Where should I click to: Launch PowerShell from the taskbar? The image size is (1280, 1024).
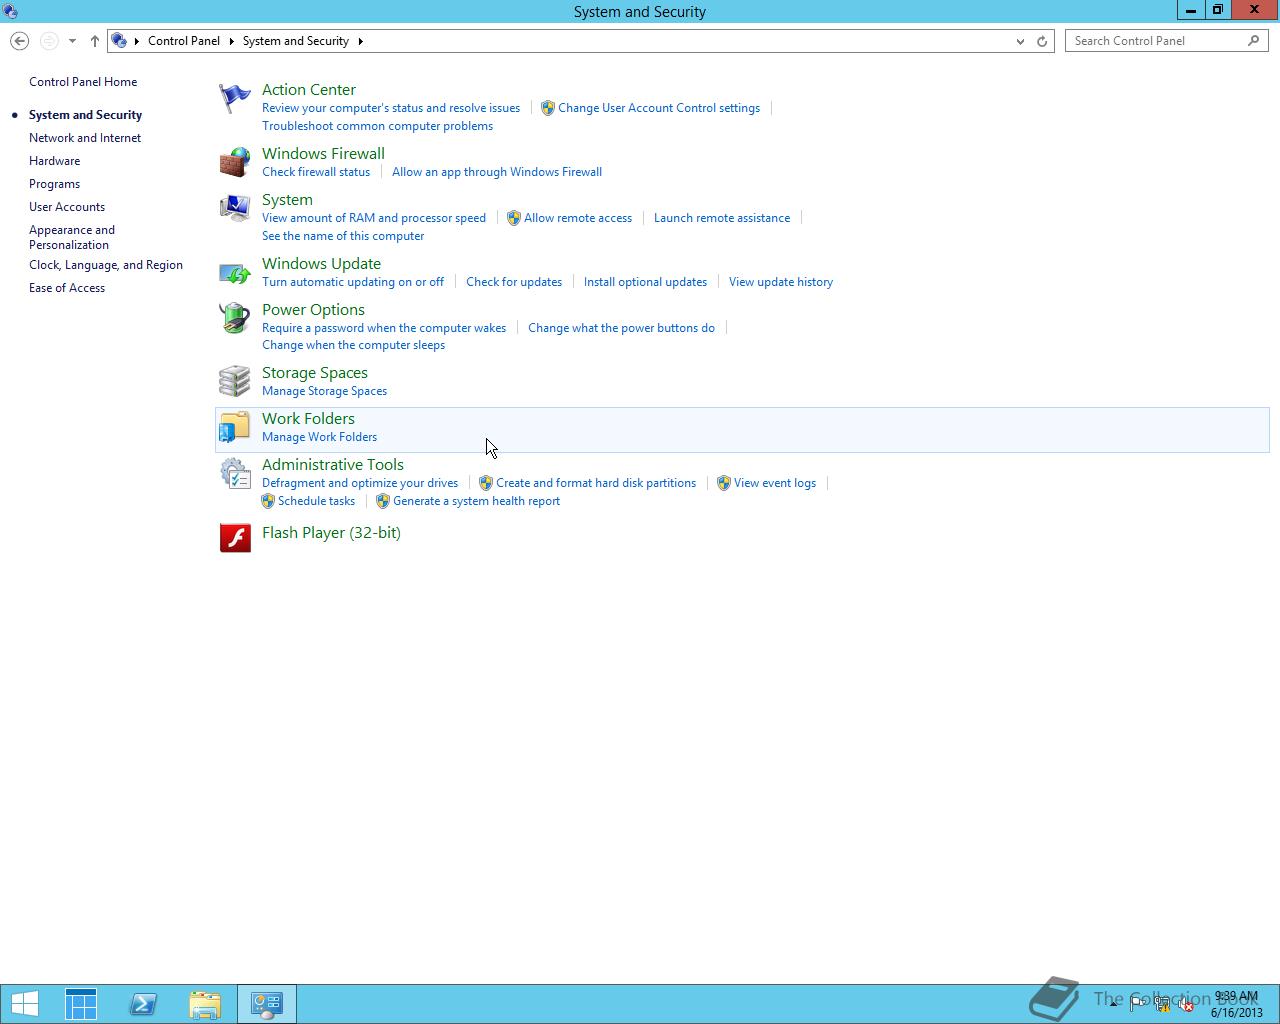143,1004
